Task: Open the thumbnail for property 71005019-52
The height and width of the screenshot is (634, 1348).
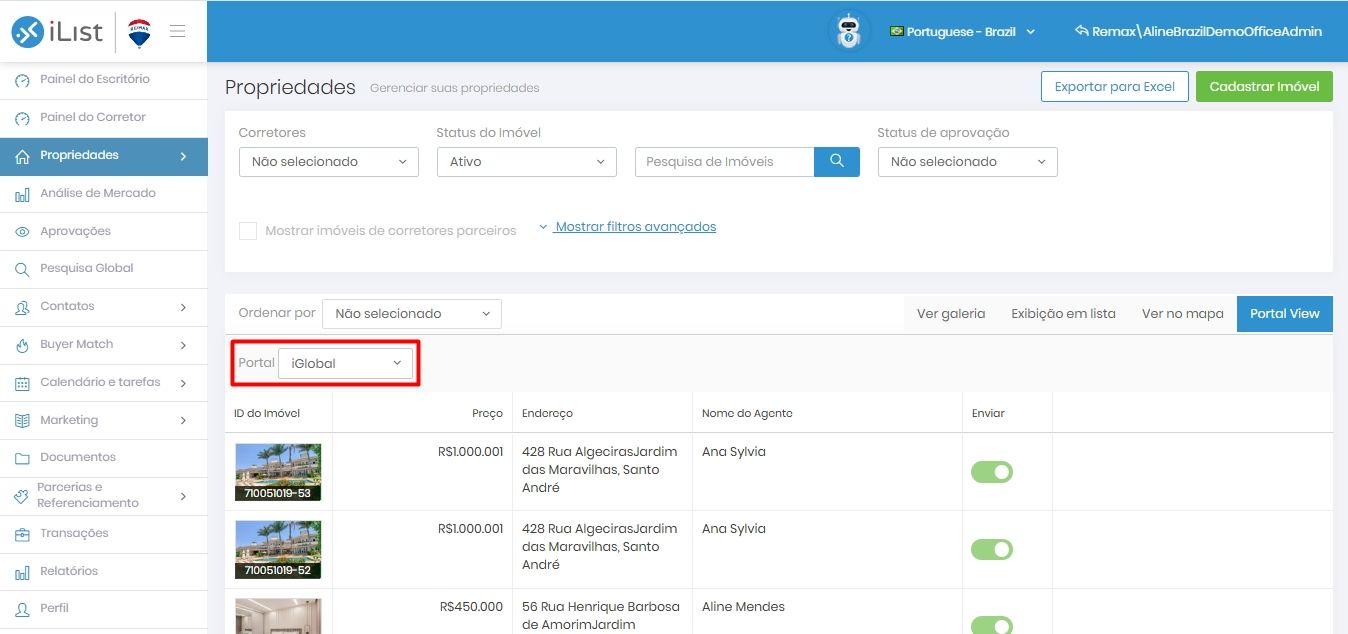Action: 278,549
